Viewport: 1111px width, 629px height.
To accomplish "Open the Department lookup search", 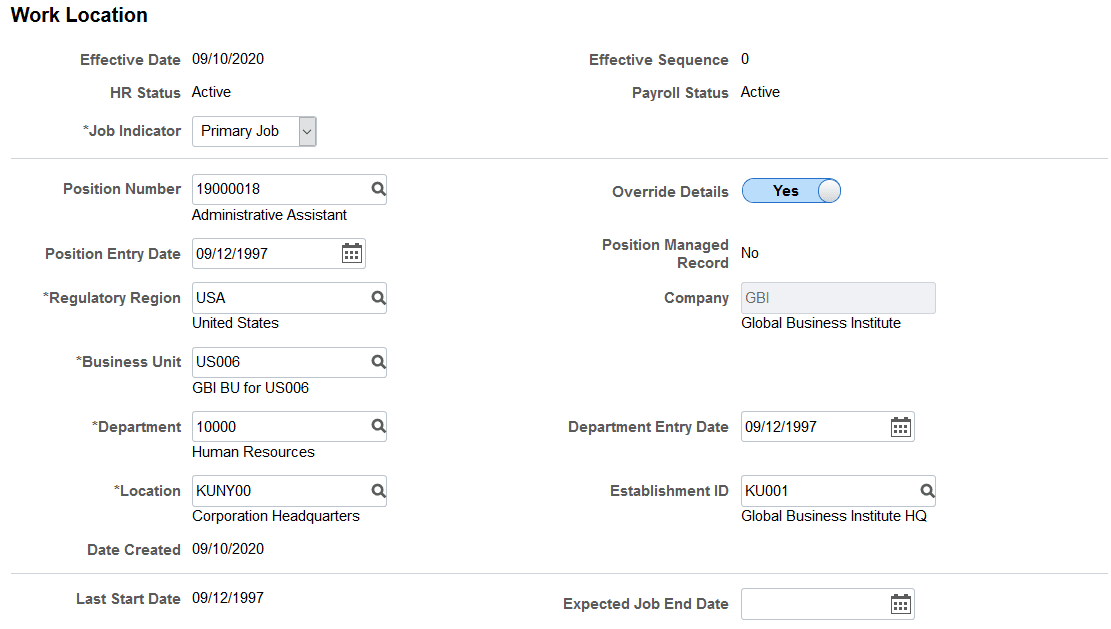I will [x=378, y=426].
